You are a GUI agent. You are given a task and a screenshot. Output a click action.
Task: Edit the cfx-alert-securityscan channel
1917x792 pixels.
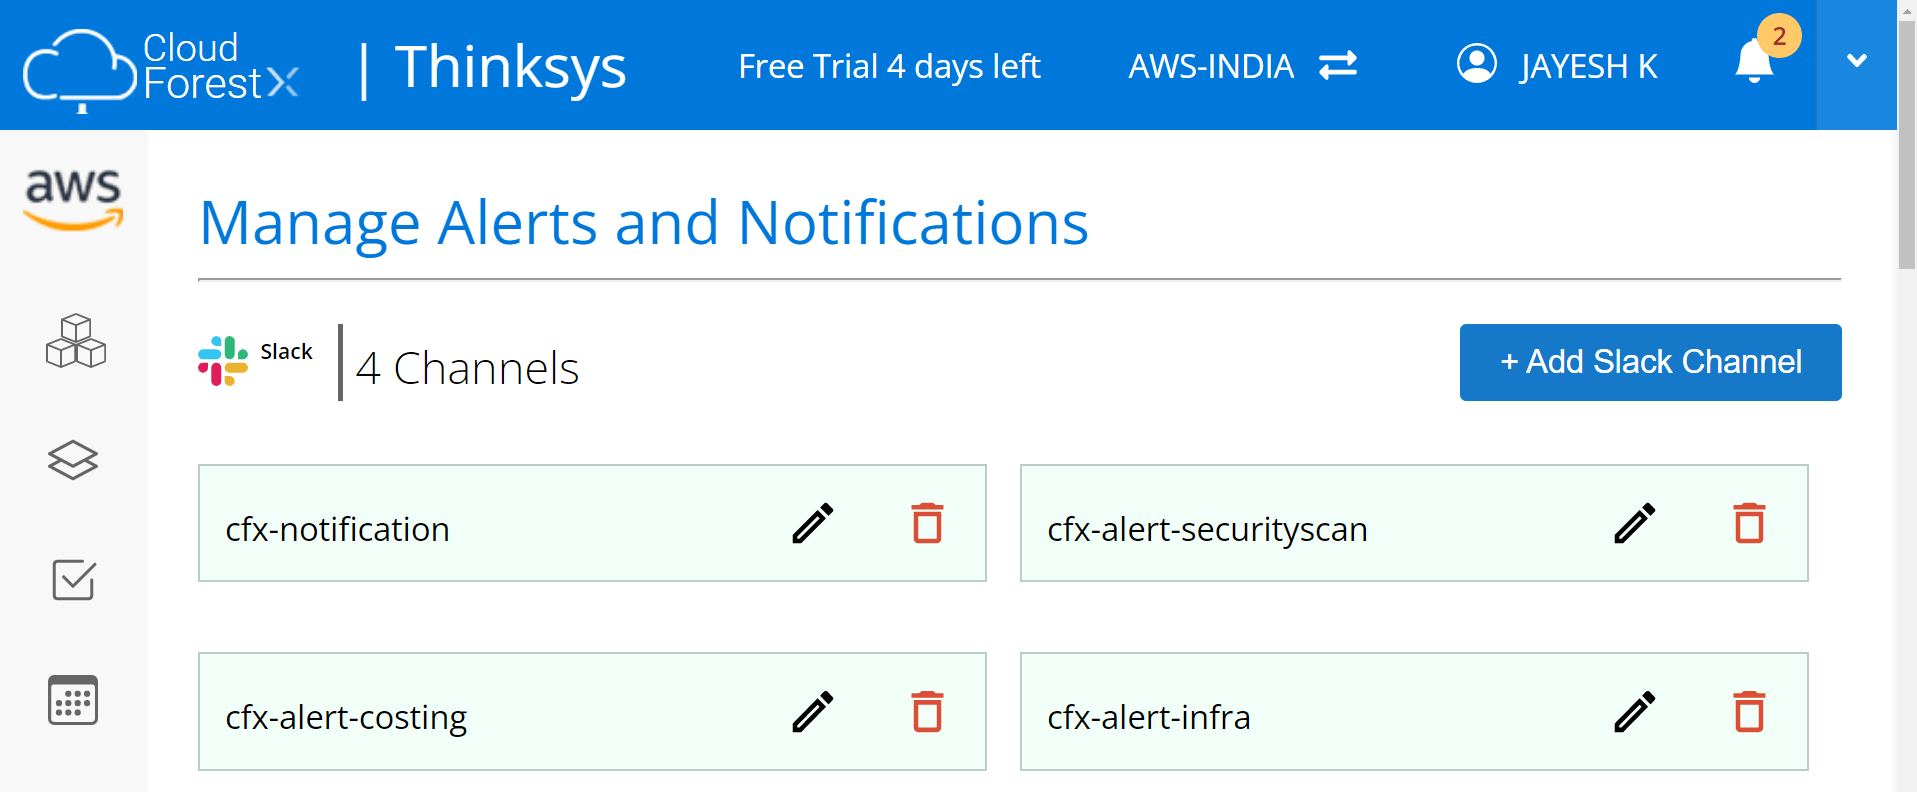(1634, 523)
